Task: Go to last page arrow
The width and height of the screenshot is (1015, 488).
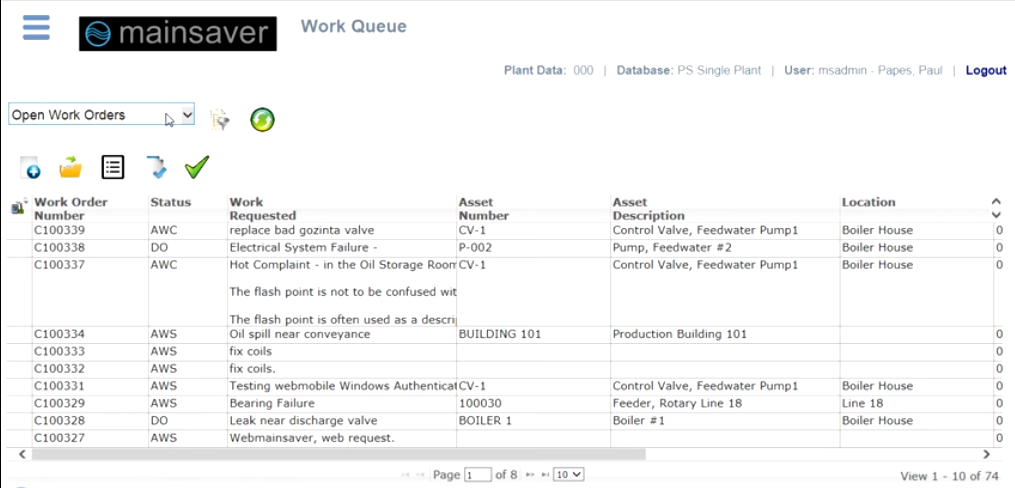Action: (x=544, y=474)
